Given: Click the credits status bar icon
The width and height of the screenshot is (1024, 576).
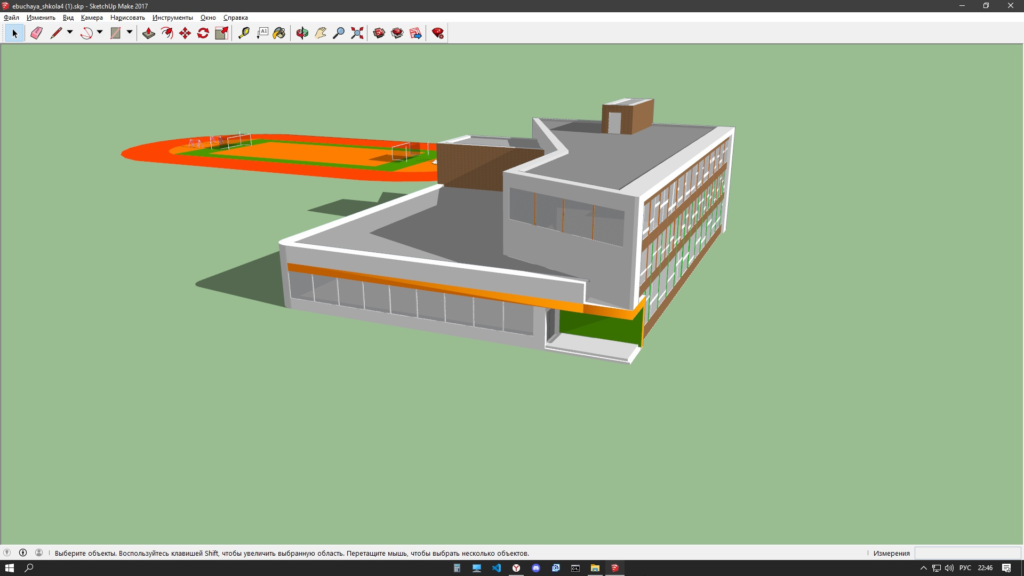Looking at the screenshot, I should click(x=23, y=552).
